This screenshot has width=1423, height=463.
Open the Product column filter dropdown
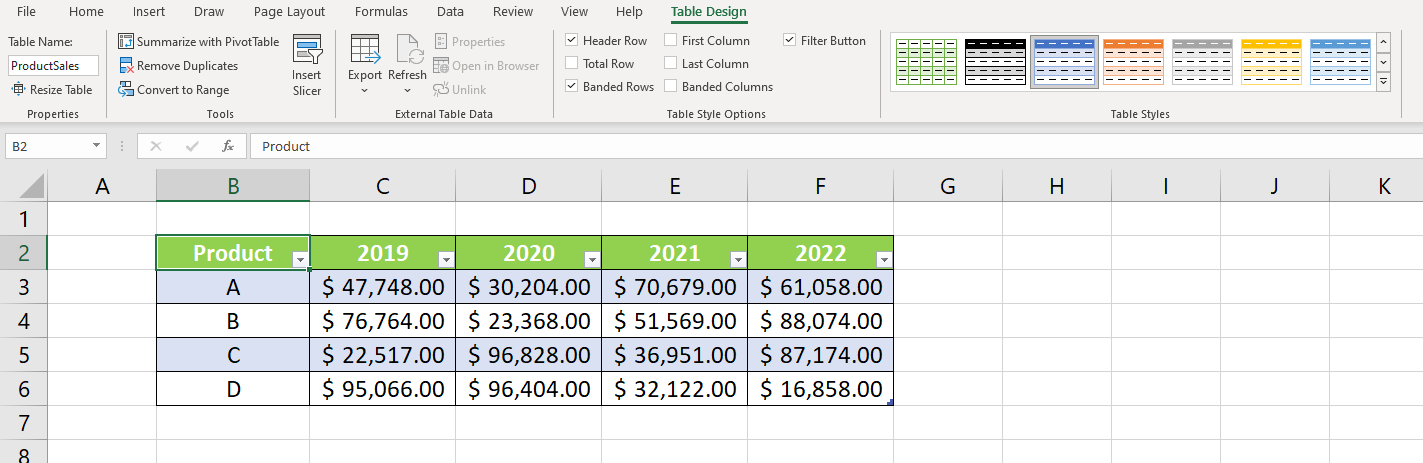pos(299,260)
